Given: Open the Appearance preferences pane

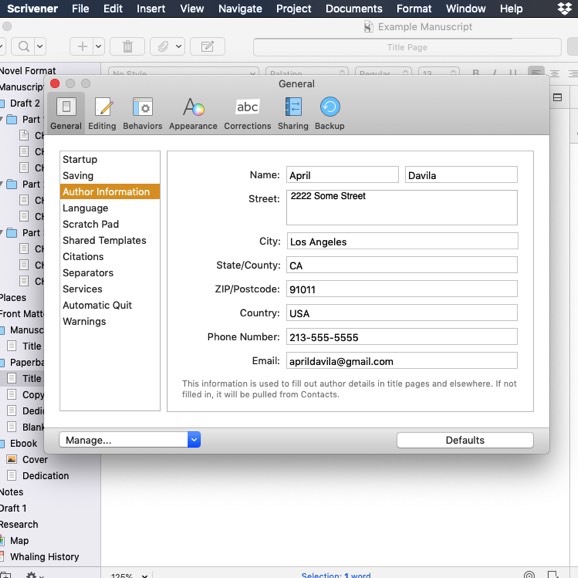Looking at the screenshot, I should point(193,113).
